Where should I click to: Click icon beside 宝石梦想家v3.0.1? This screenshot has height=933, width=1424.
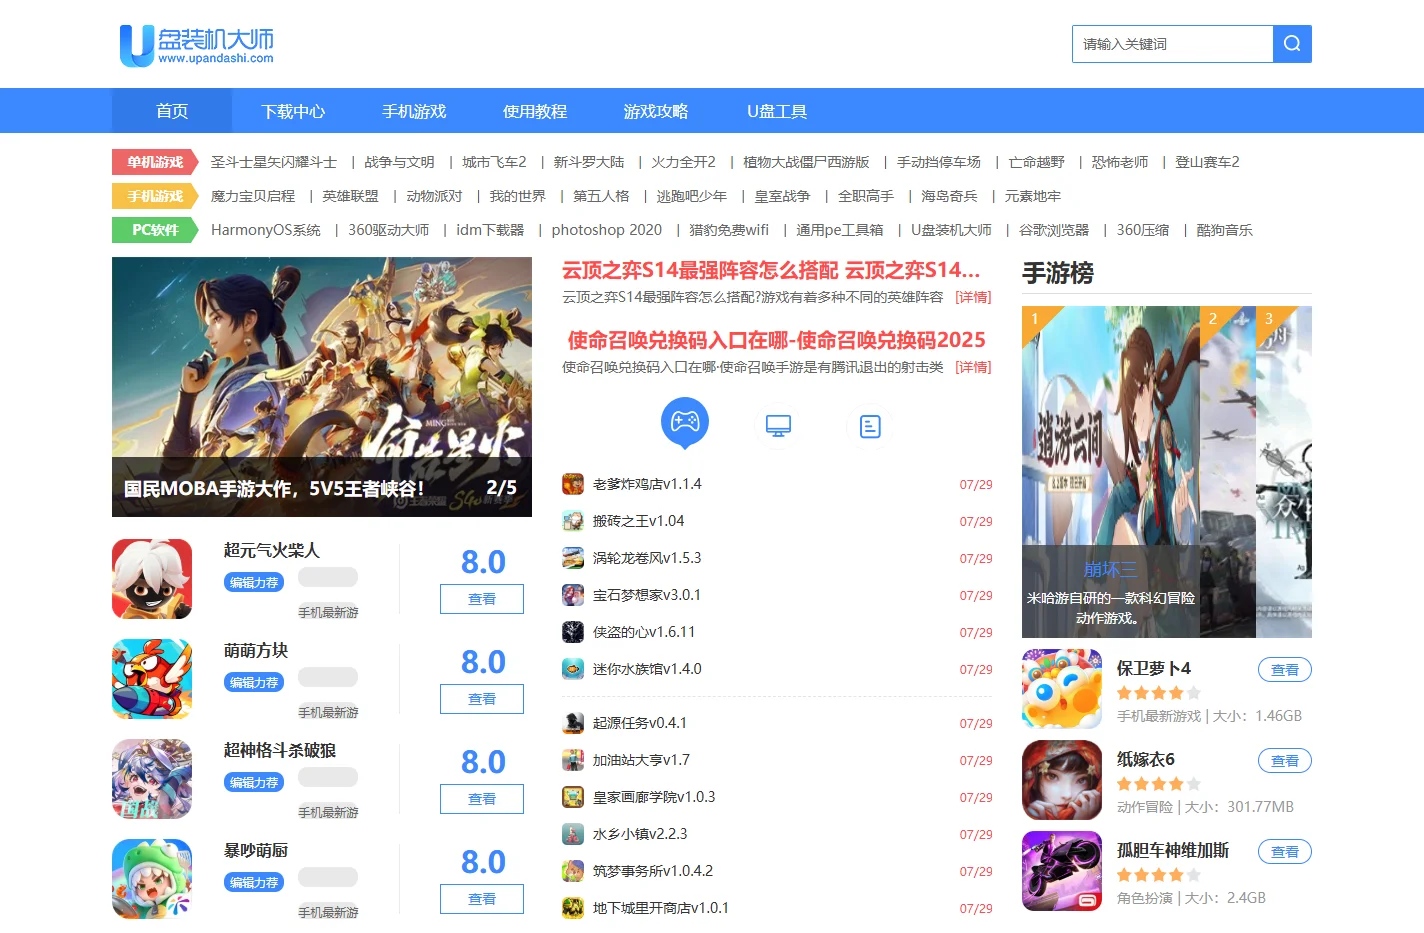pyautogui.click(x=573, y=595)
